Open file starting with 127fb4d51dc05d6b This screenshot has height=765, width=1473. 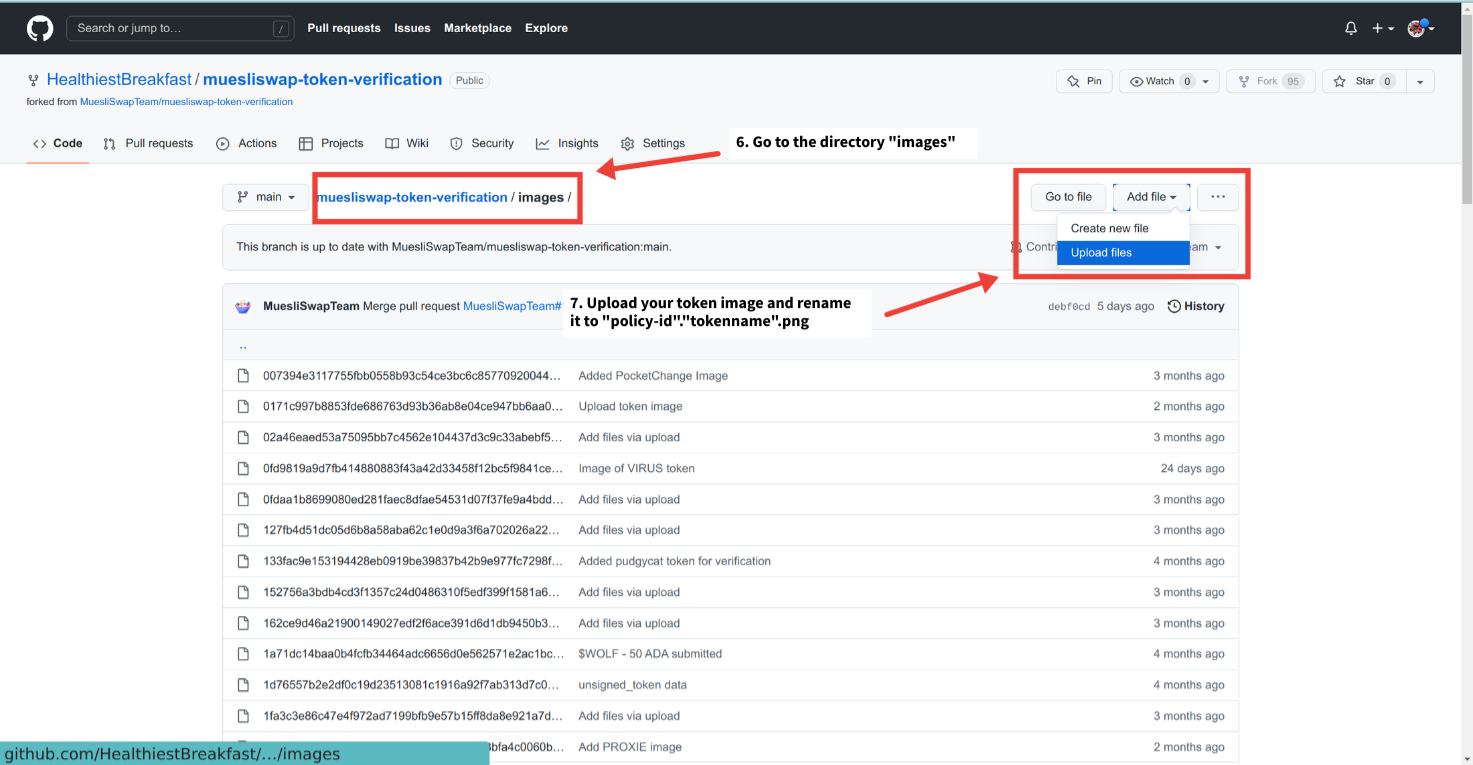point(413,531)
